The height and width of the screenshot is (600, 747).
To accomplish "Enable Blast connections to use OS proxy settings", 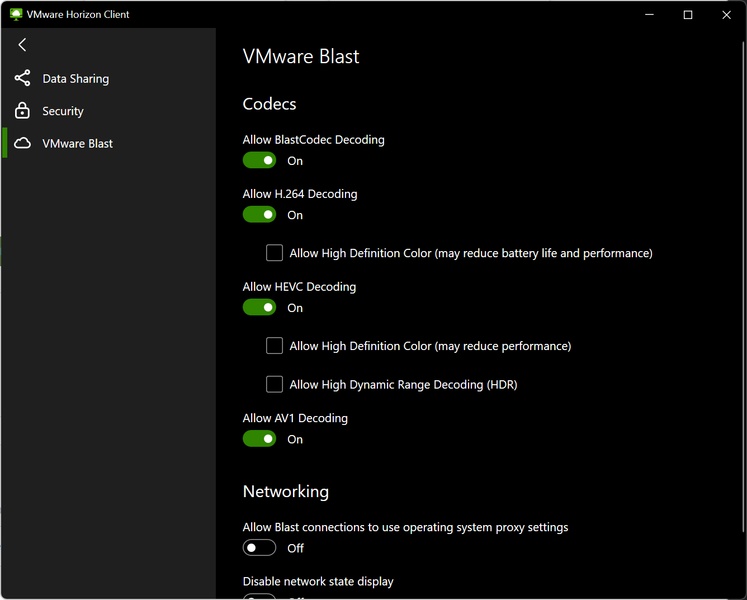I will click(259, 547).
